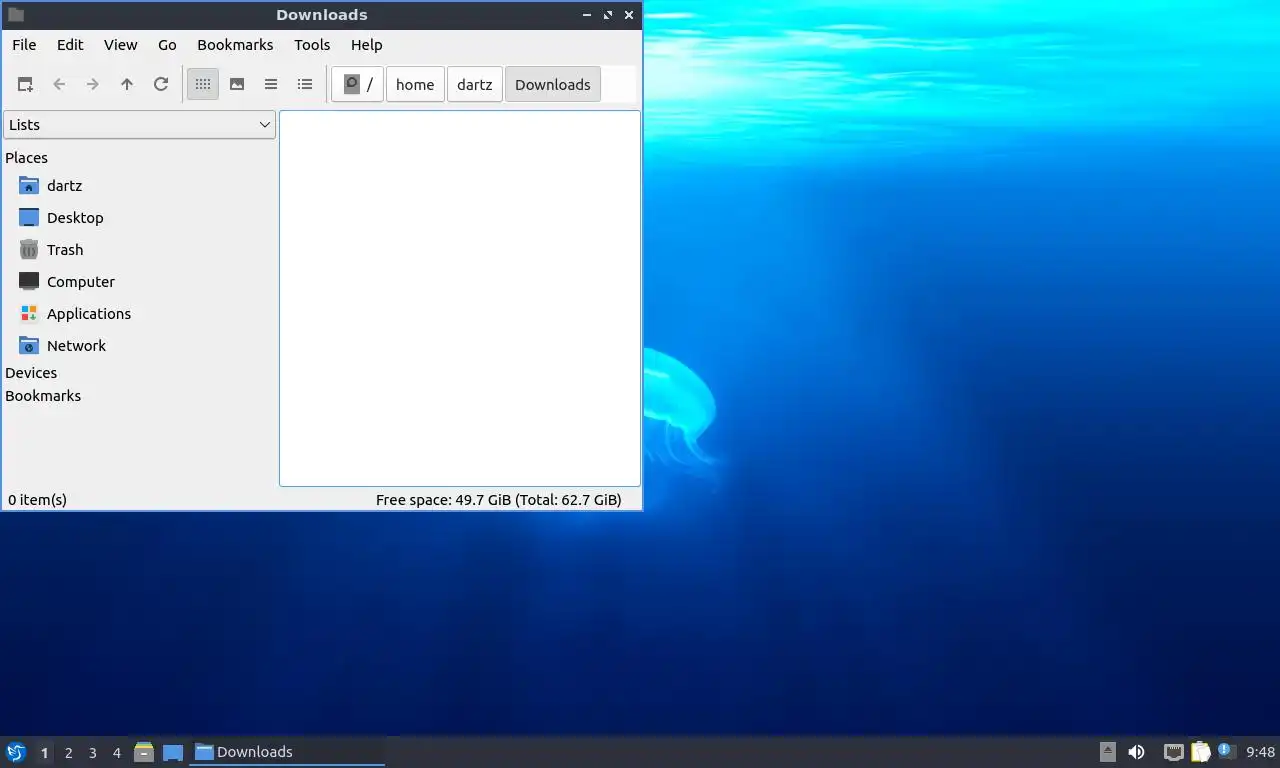
Task: Switch to virtual desktop 4
Action: point(116,753)
